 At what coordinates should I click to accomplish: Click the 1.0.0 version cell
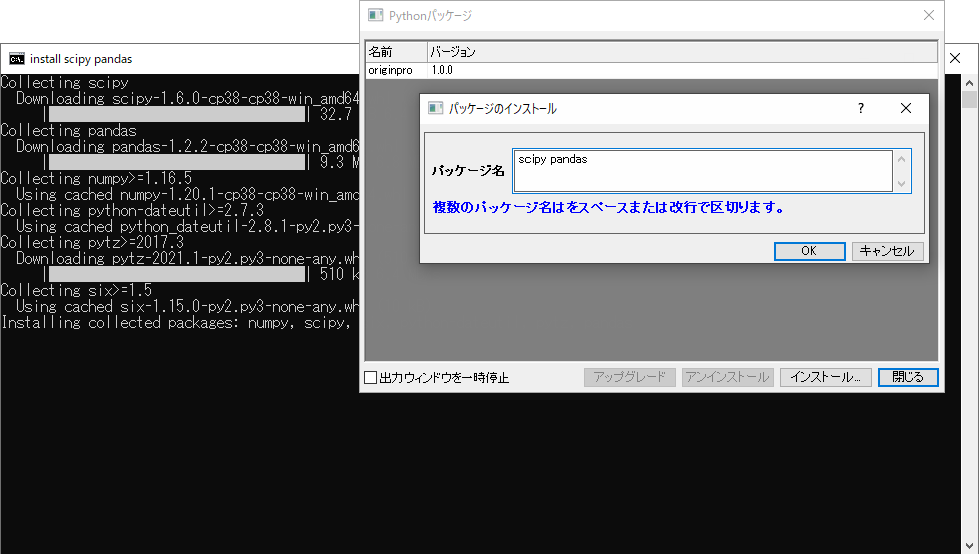pyautogui.click(x=442, y=70)
